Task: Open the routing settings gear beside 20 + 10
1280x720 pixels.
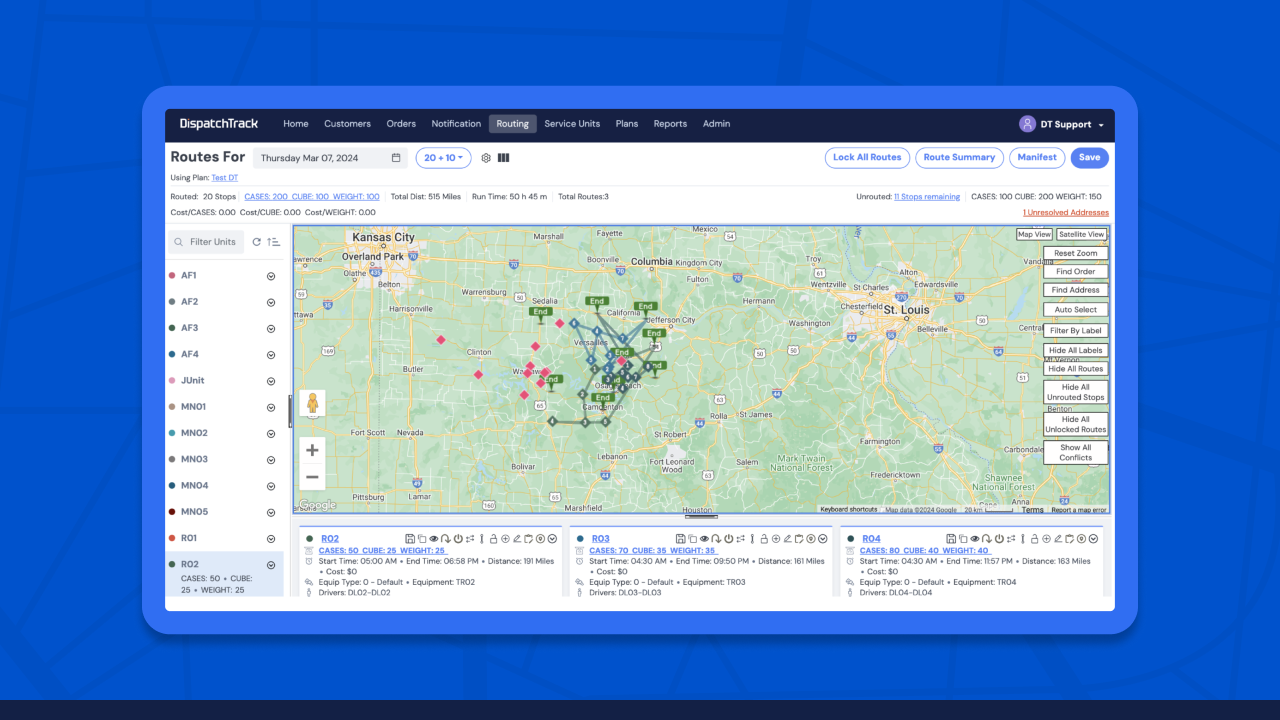Action: [485, 157]
